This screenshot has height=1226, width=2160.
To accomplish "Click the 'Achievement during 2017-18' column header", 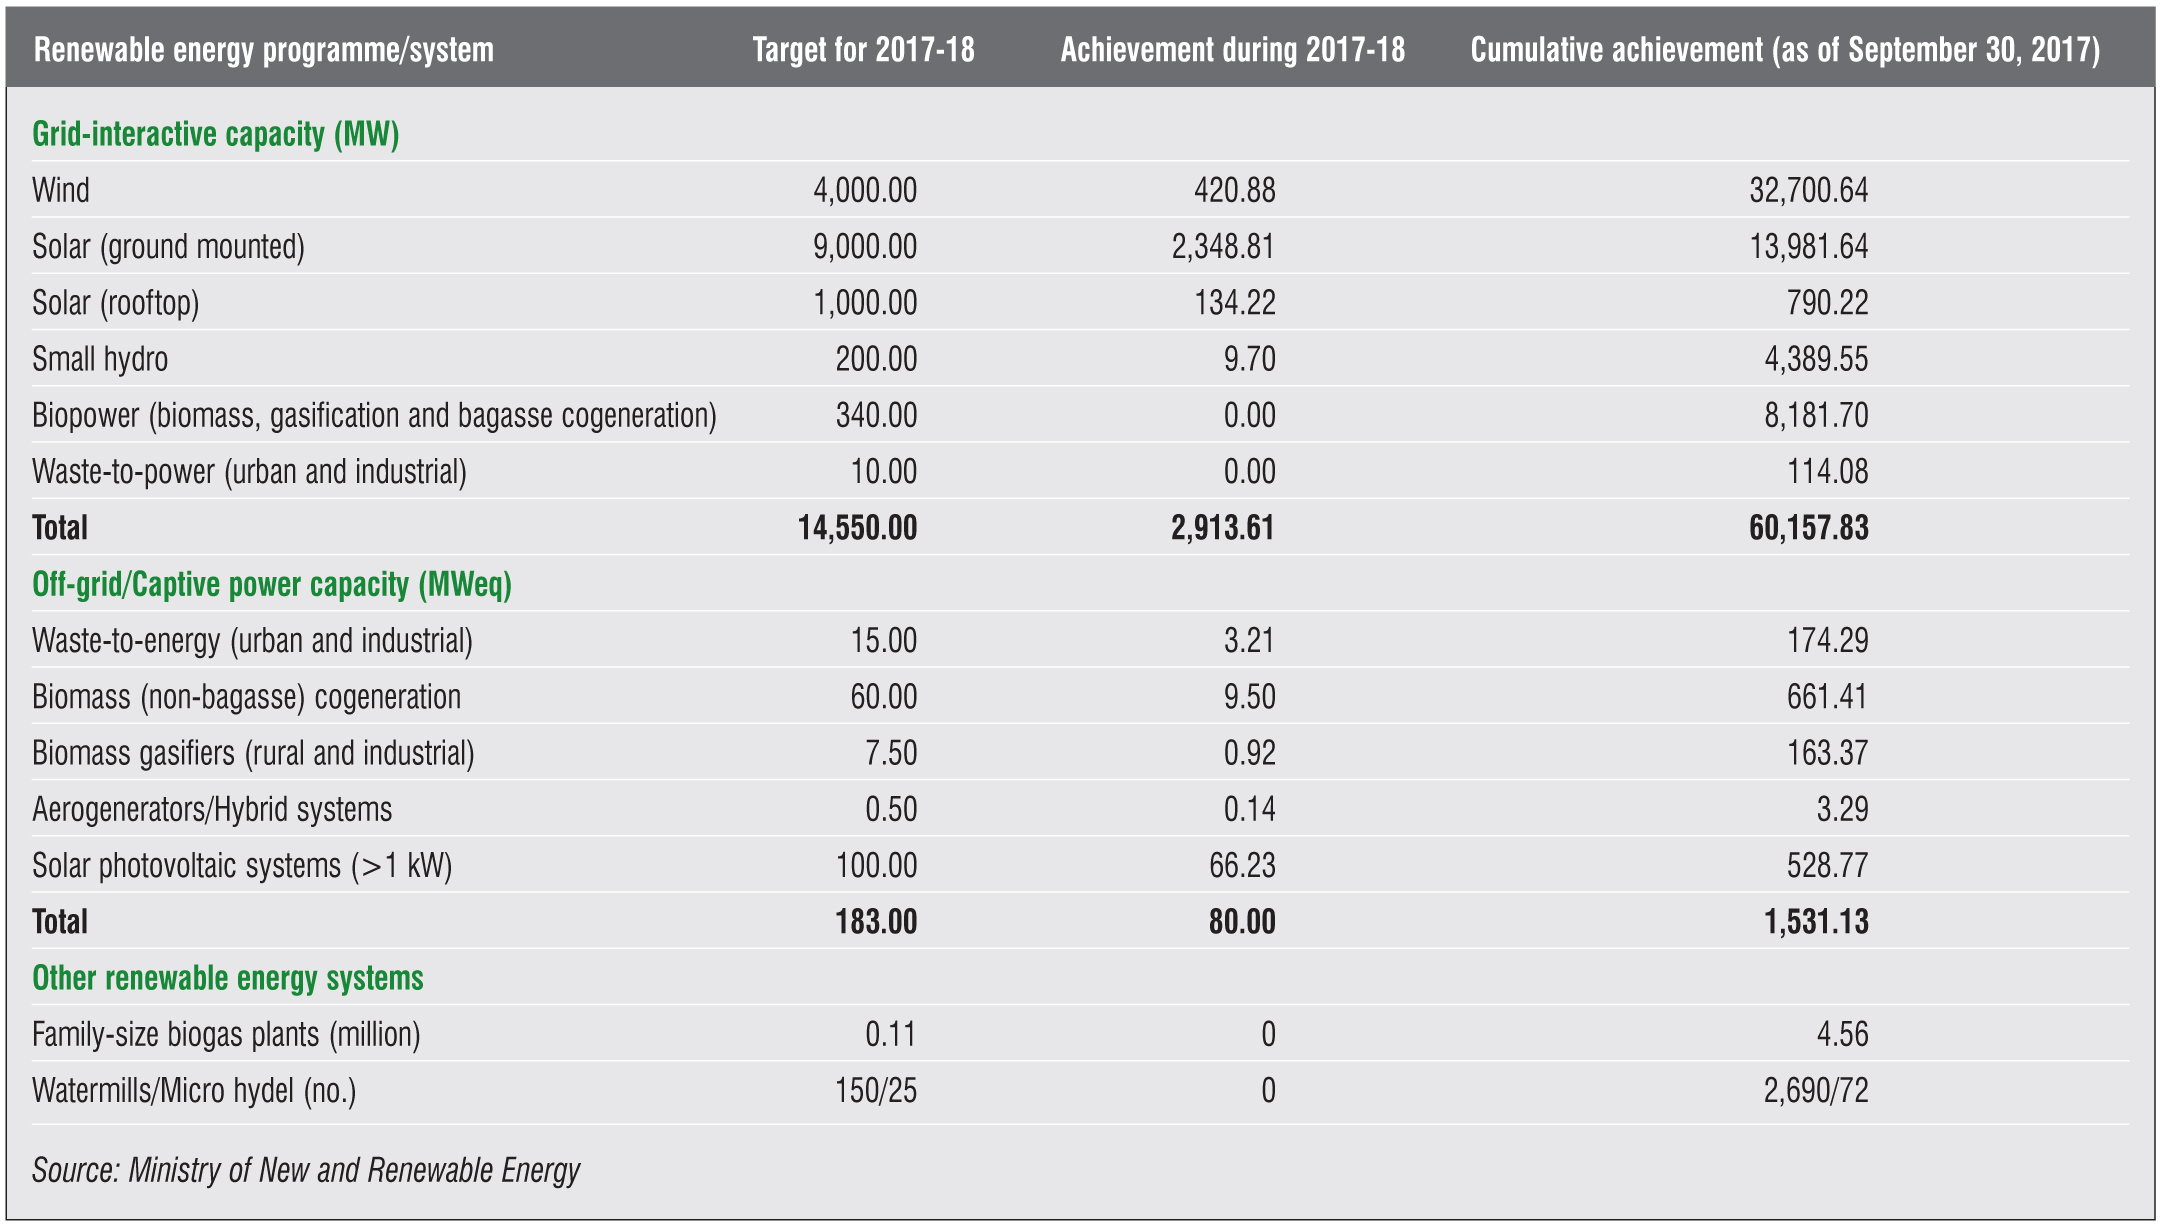I will click(1232, 50).
